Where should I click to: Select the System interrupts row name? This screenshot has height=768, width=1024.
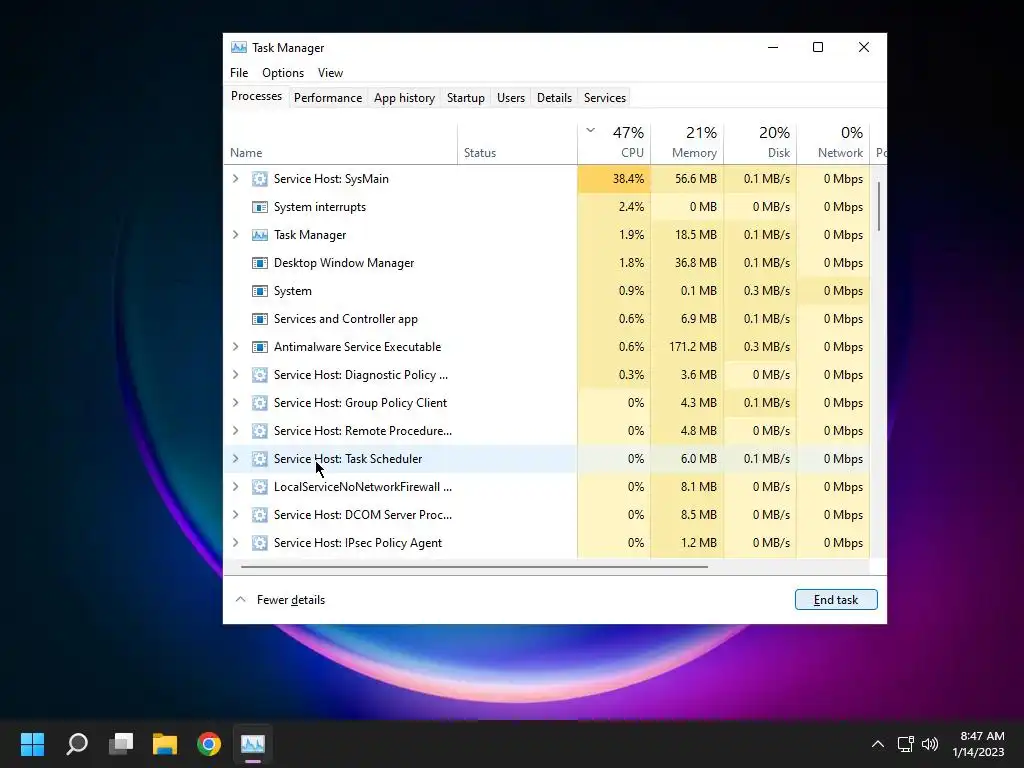click(320, 207)
